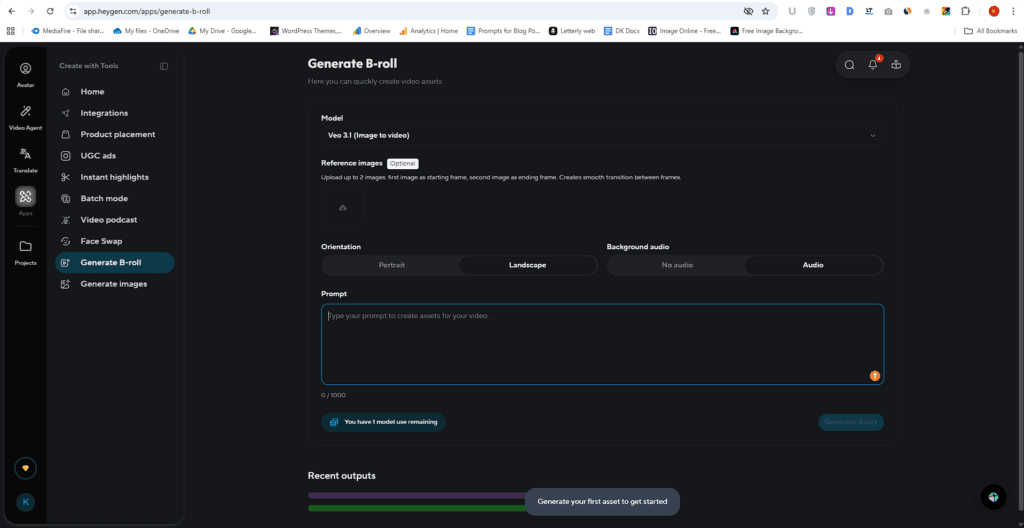Click the '0 / 1000' character counter
Screen dimensions: 1024x528
tap(333, 395)
